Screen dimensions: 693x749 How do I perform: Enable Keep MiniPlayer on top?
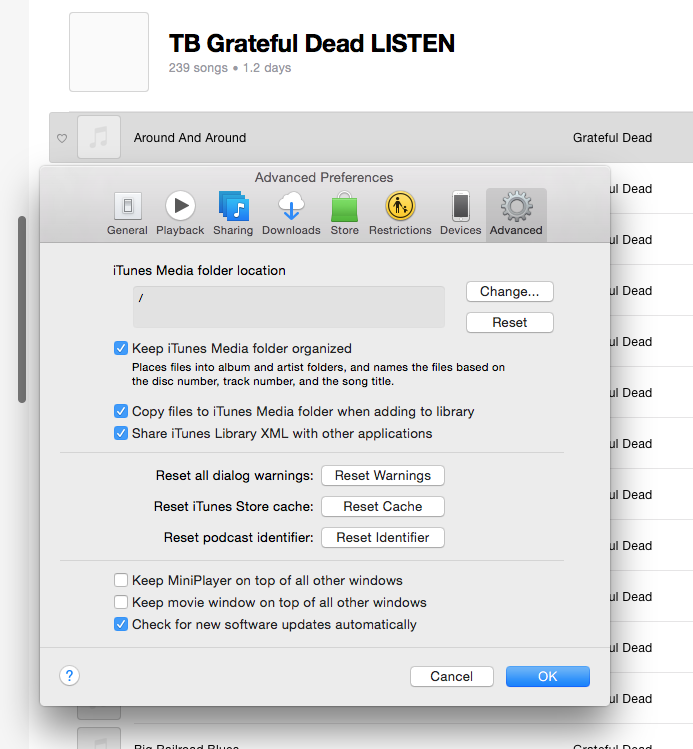(x=121, y=580)
